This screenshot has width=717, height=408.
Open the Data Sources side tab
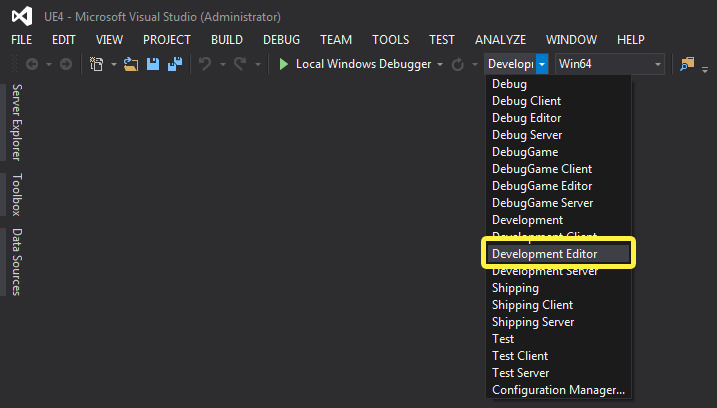click(x=16, y=262)
